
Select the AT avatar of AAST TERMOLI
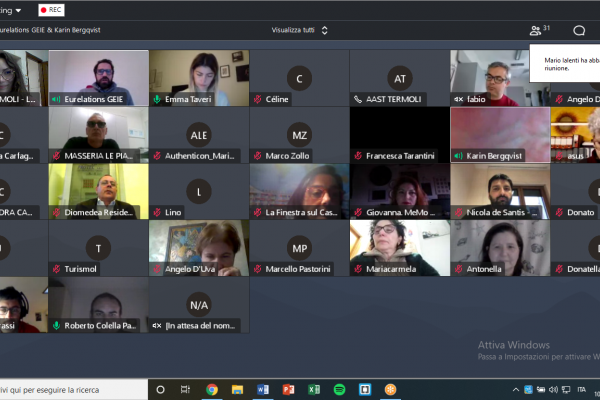pyautogui.click(x=400, y=78)
